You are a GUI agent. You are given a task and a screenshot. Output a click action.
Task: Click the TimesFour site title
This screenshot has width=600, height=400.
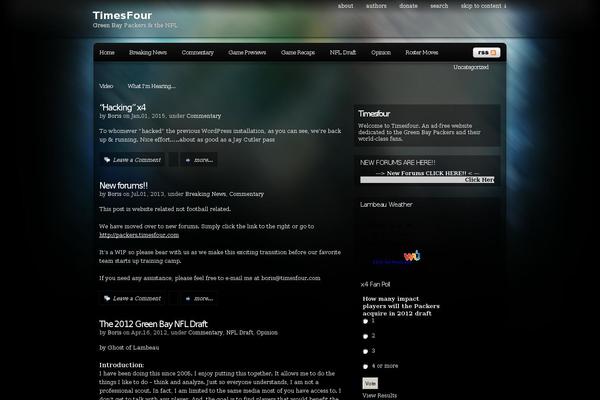pyautogui.click(x=122, y=15)
